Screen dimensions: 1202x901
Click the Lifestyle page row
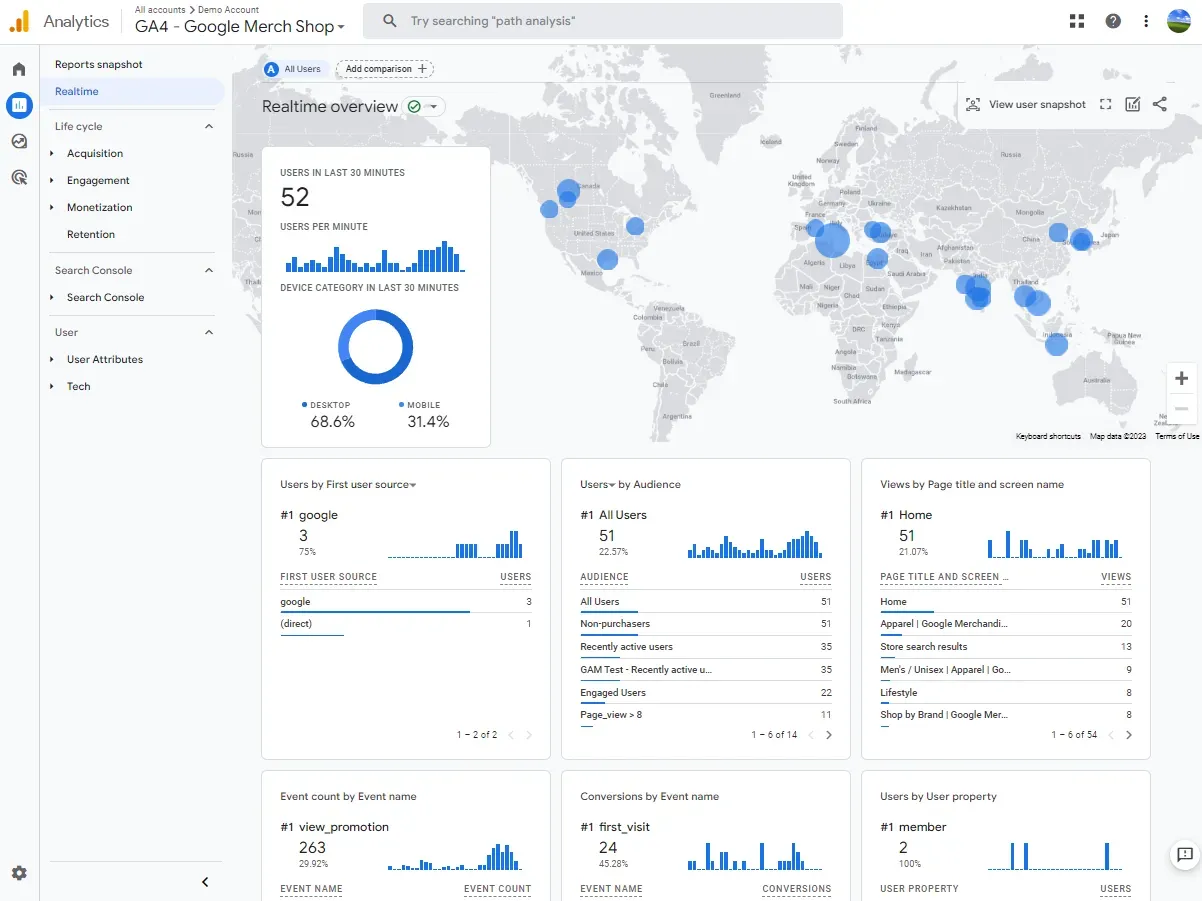tap(1006, 694)
